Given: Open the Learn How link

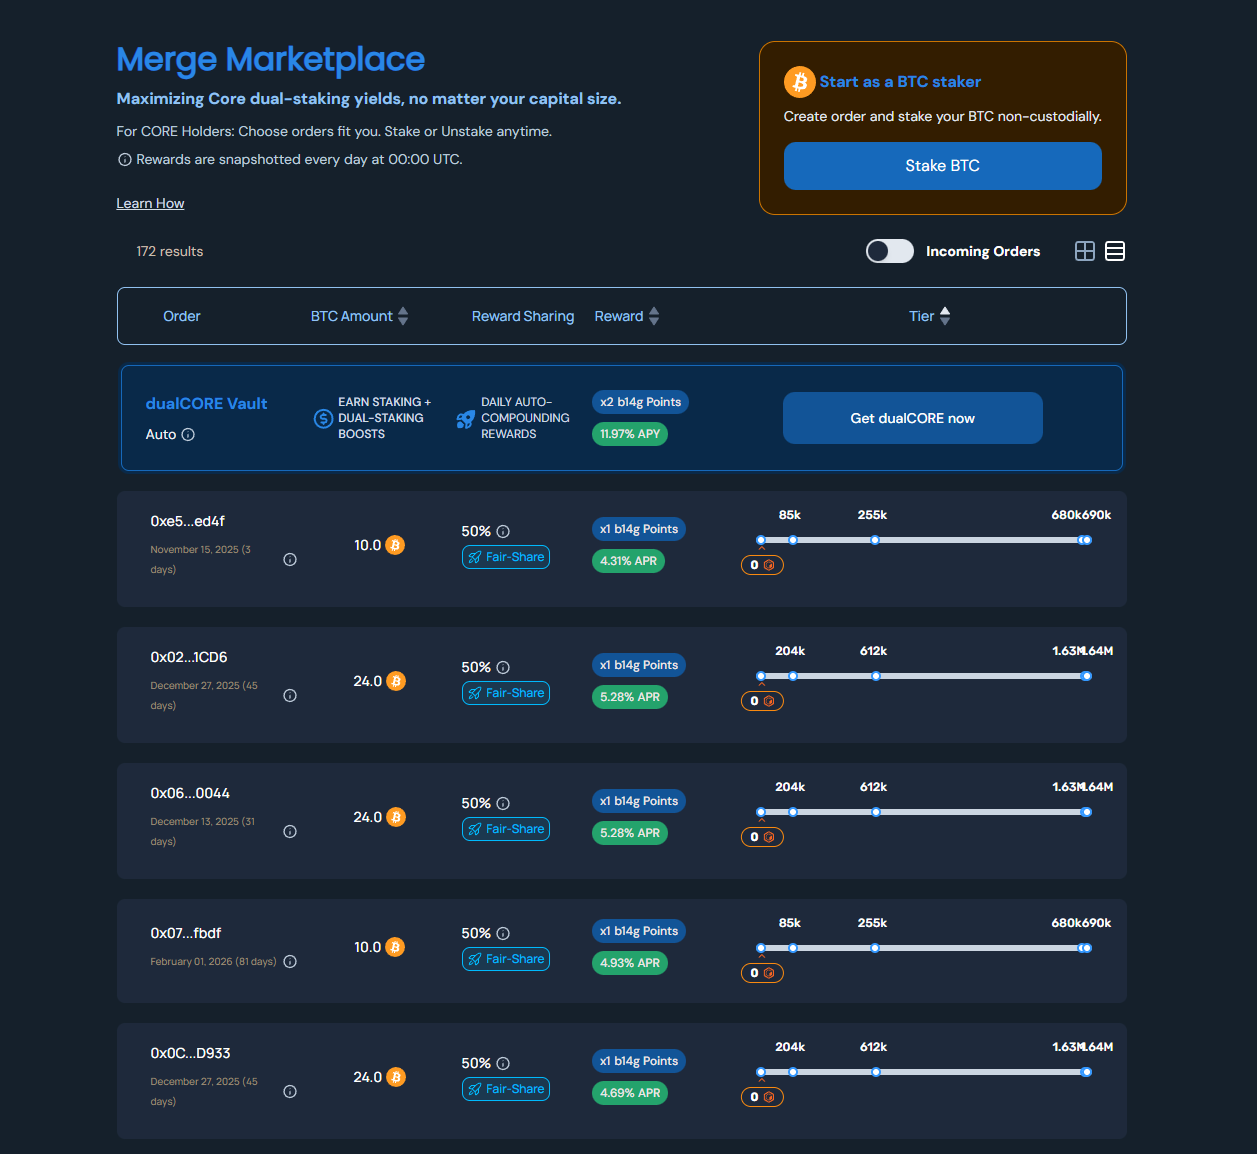Looking at the screenshot, I should tap(150, 203).
